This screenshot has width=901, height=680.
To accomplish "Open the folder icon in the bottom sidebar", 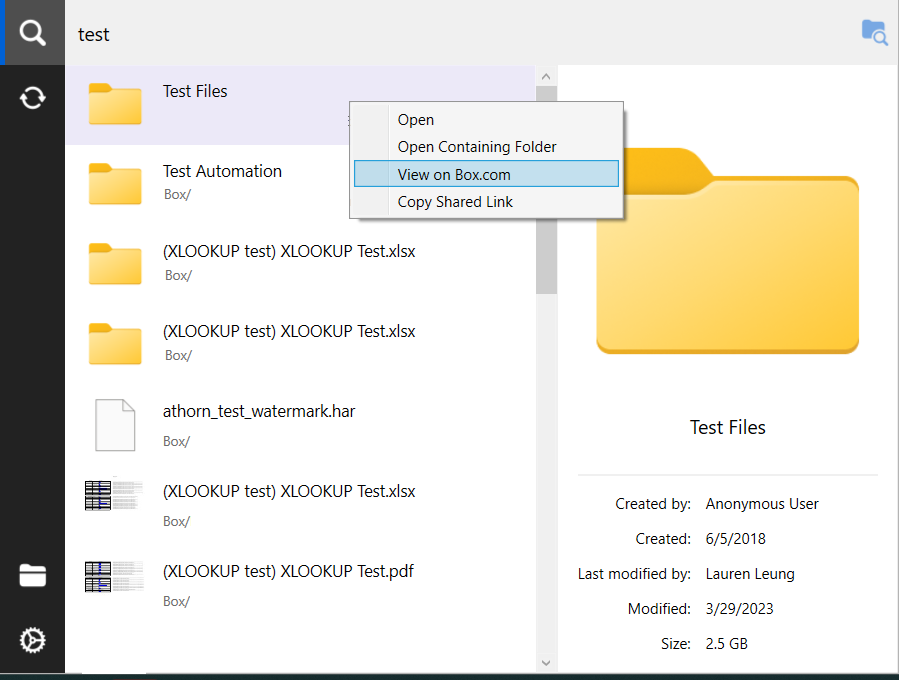I will (x=32, y=576).
